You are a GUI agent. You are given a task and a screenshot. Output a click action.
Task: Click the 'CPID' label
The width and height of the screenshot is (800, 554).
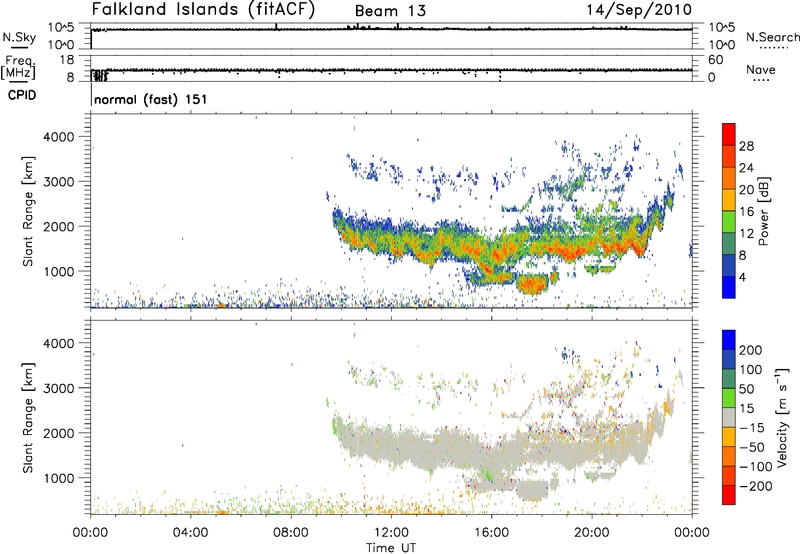[x=22, y=95]
